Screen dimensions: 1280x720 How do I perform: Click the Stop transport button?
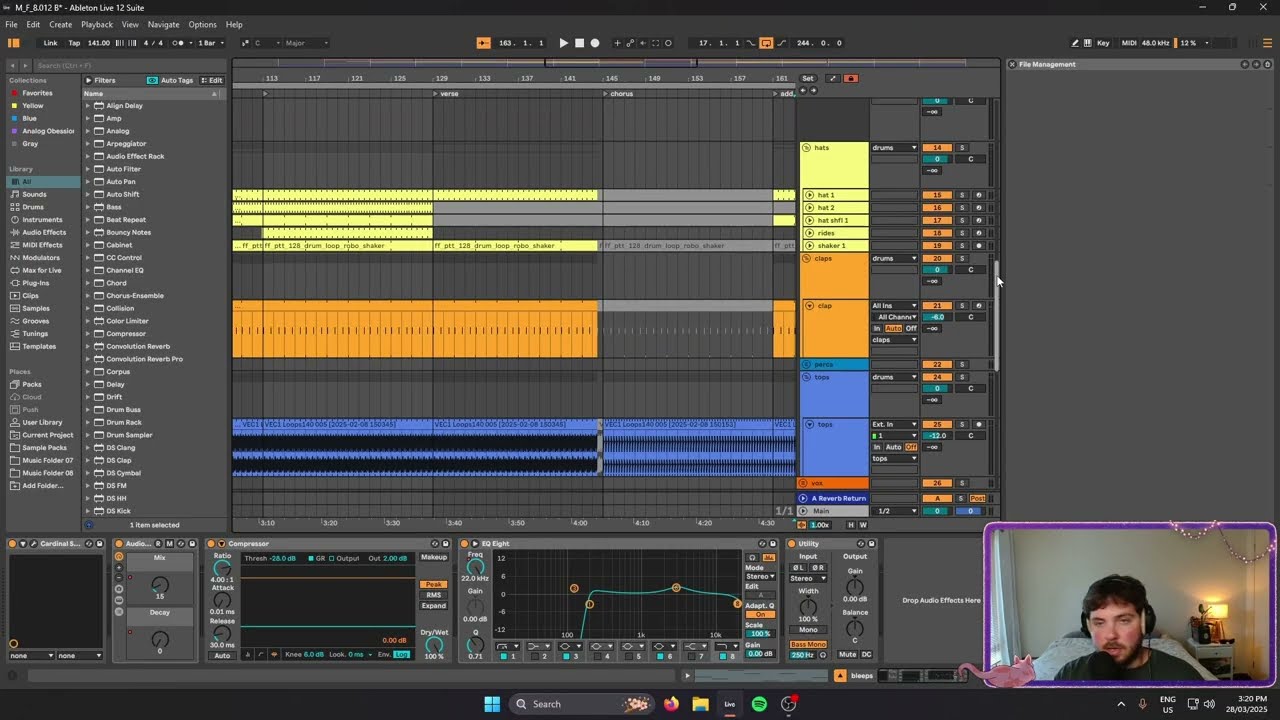pos(579,43)
